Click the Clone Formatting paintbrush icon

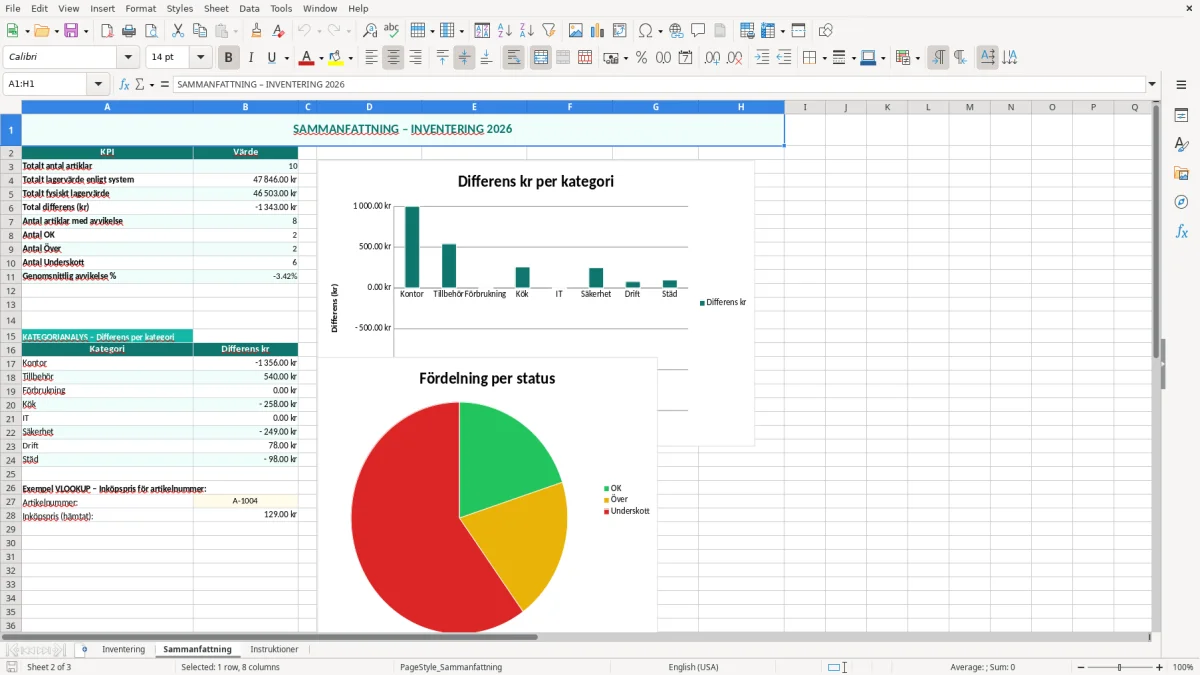[256, 31]
